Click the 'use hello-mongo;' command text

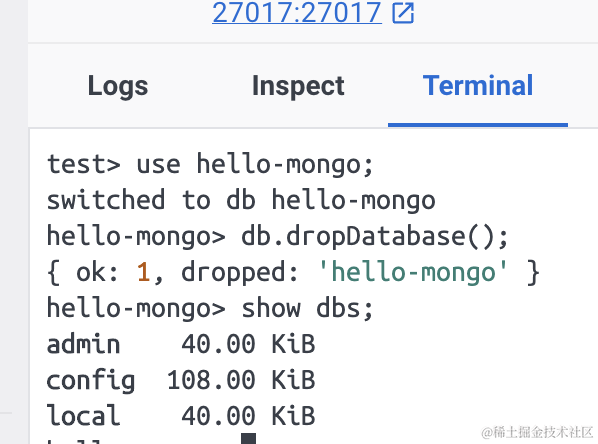click(255, 164)
